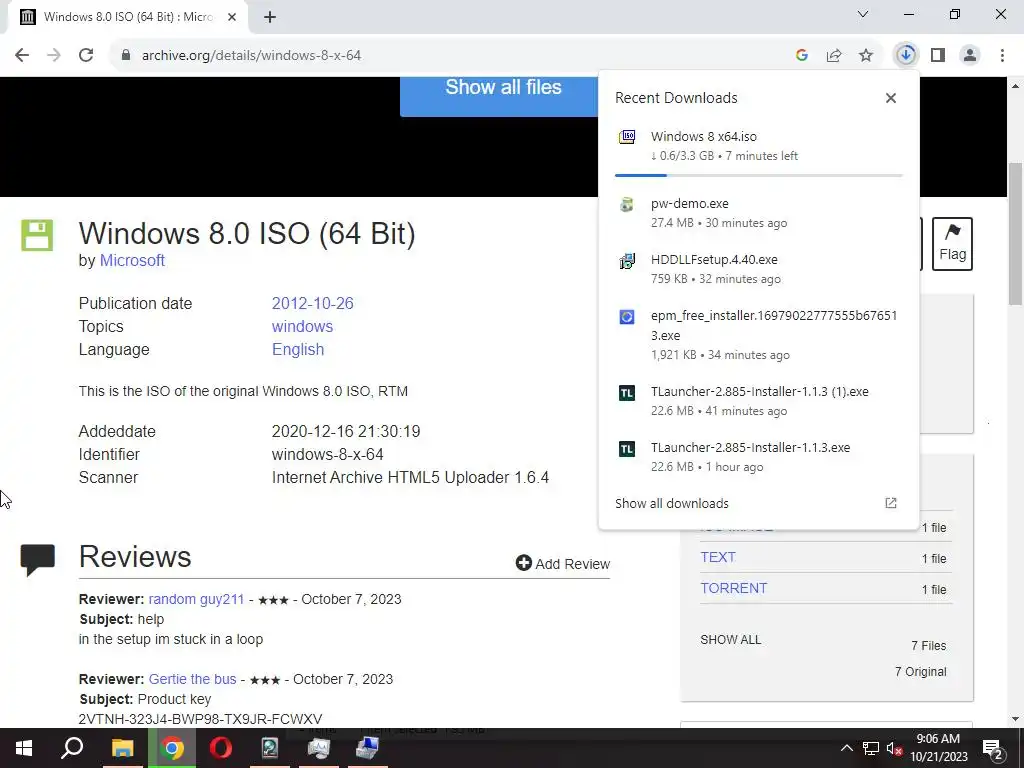Open the taskbar search magnifier
Screen dimensions: 1024x768
click(72, 748)
